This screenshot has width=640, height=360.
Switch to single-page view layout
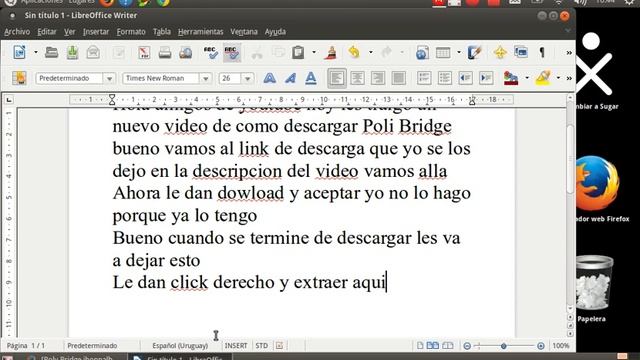(x=420, y=345)
